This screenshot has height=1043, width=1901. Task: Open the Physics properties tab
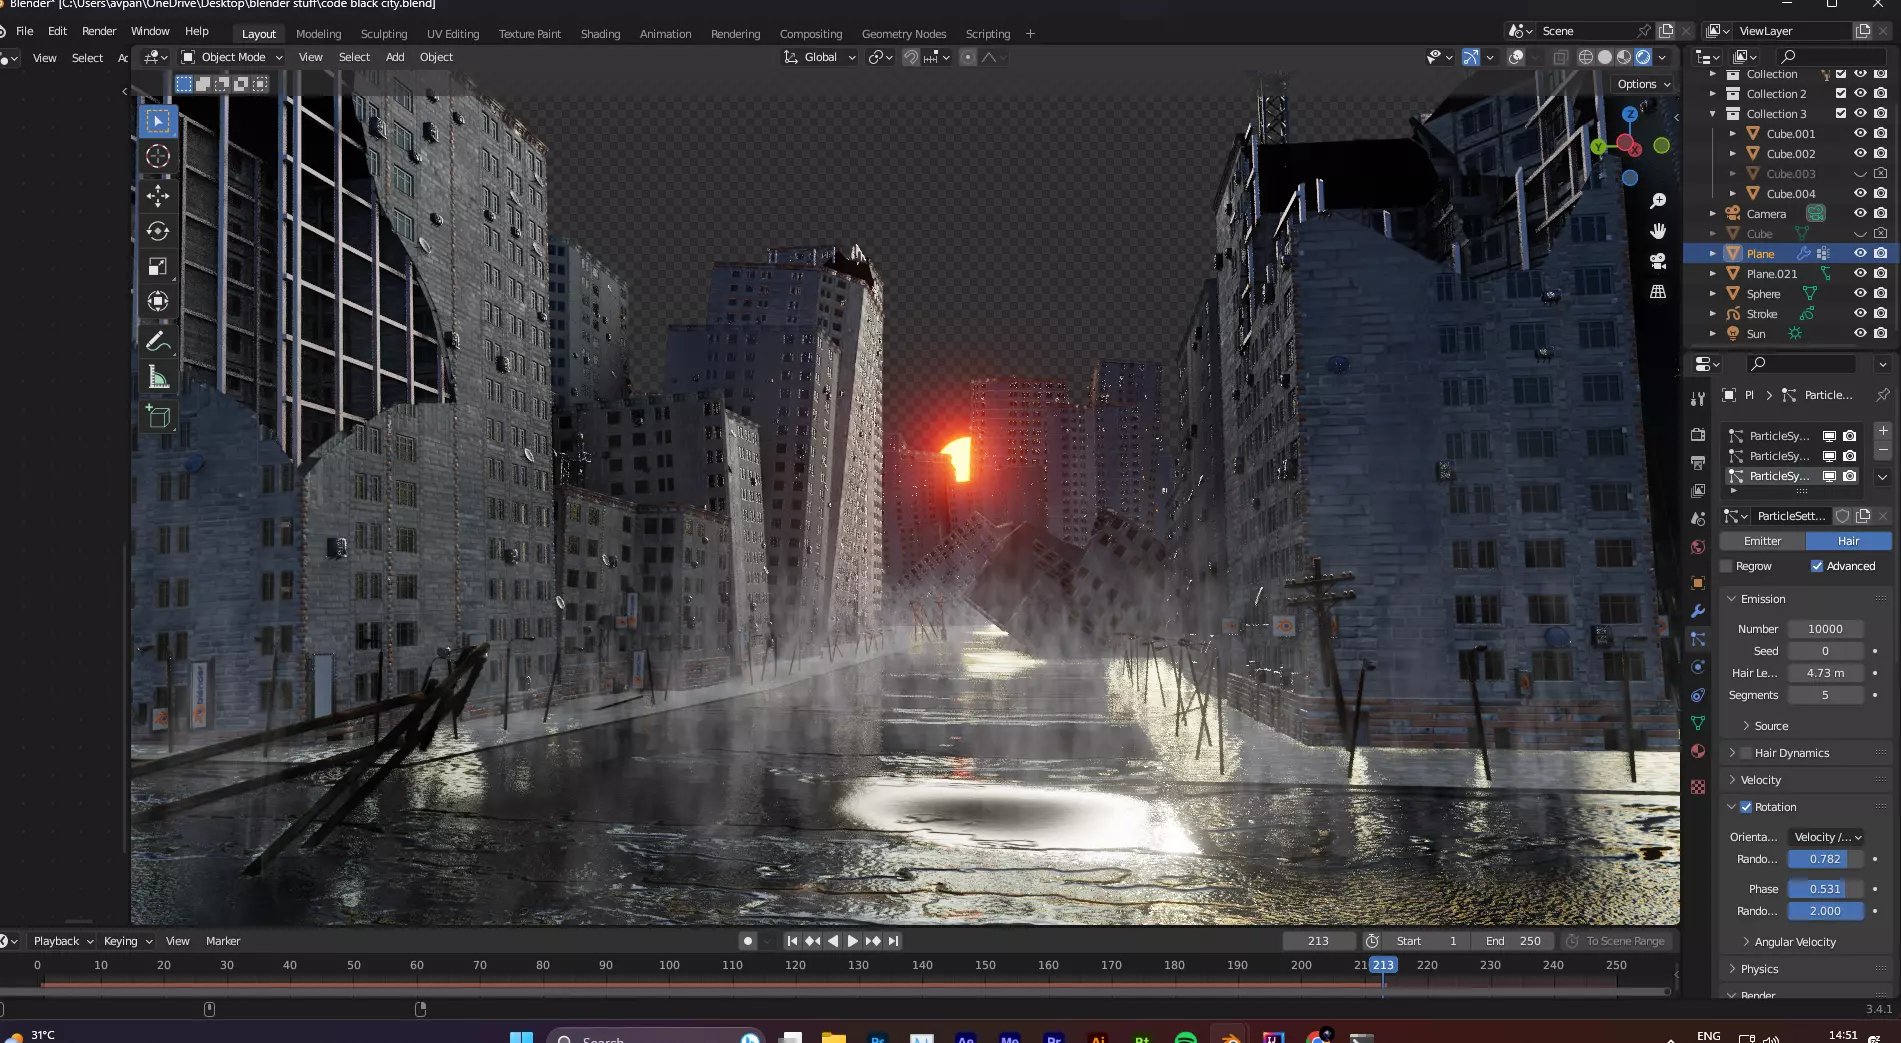[x=1698, y=667]
